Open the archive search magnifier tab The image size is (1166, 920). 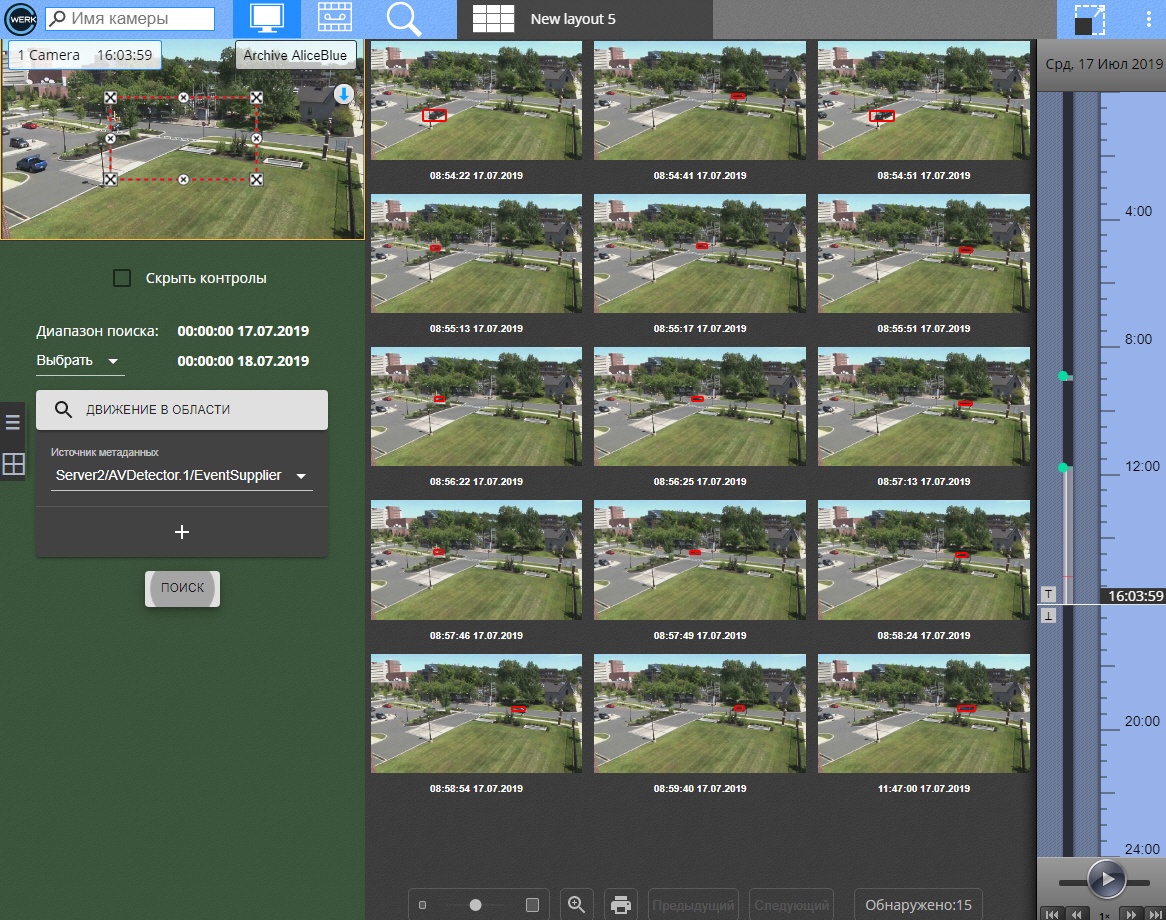(x=404, y=19)
